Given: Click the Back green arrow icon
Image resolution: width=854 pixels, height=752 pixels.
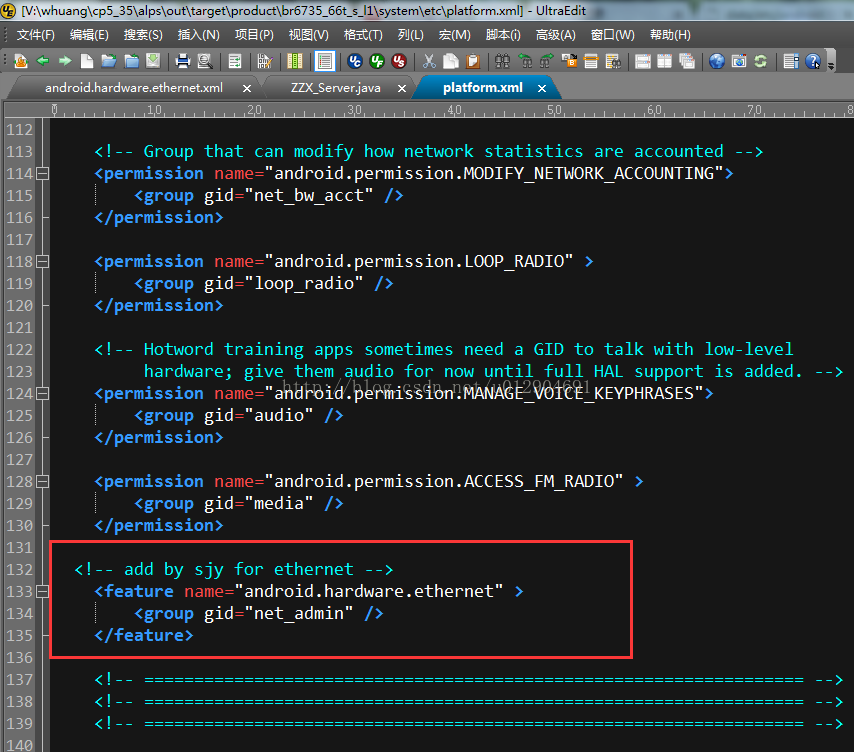Looking at the screenshot, I should pyautogui.click(x=43, y=61).
